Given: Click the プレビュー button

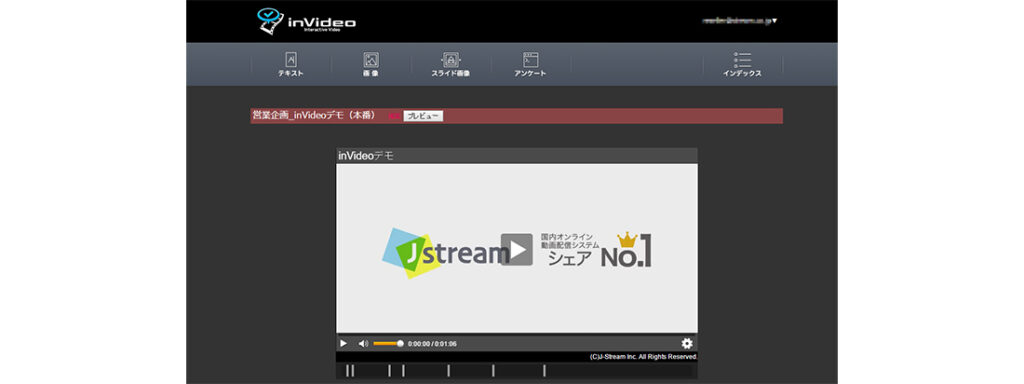Looking at the screenshot, I should click(423, 116).
